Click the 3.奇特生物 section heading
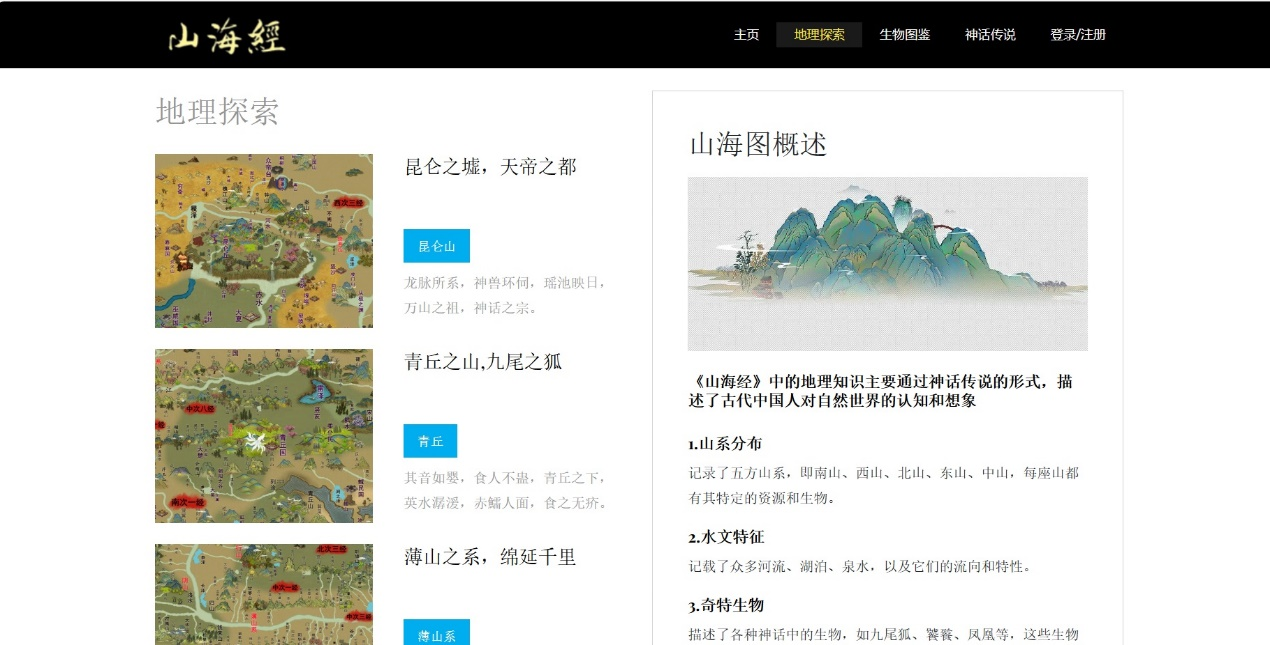Viewport: 1270px width, 645px height. [x=726, y=605]
